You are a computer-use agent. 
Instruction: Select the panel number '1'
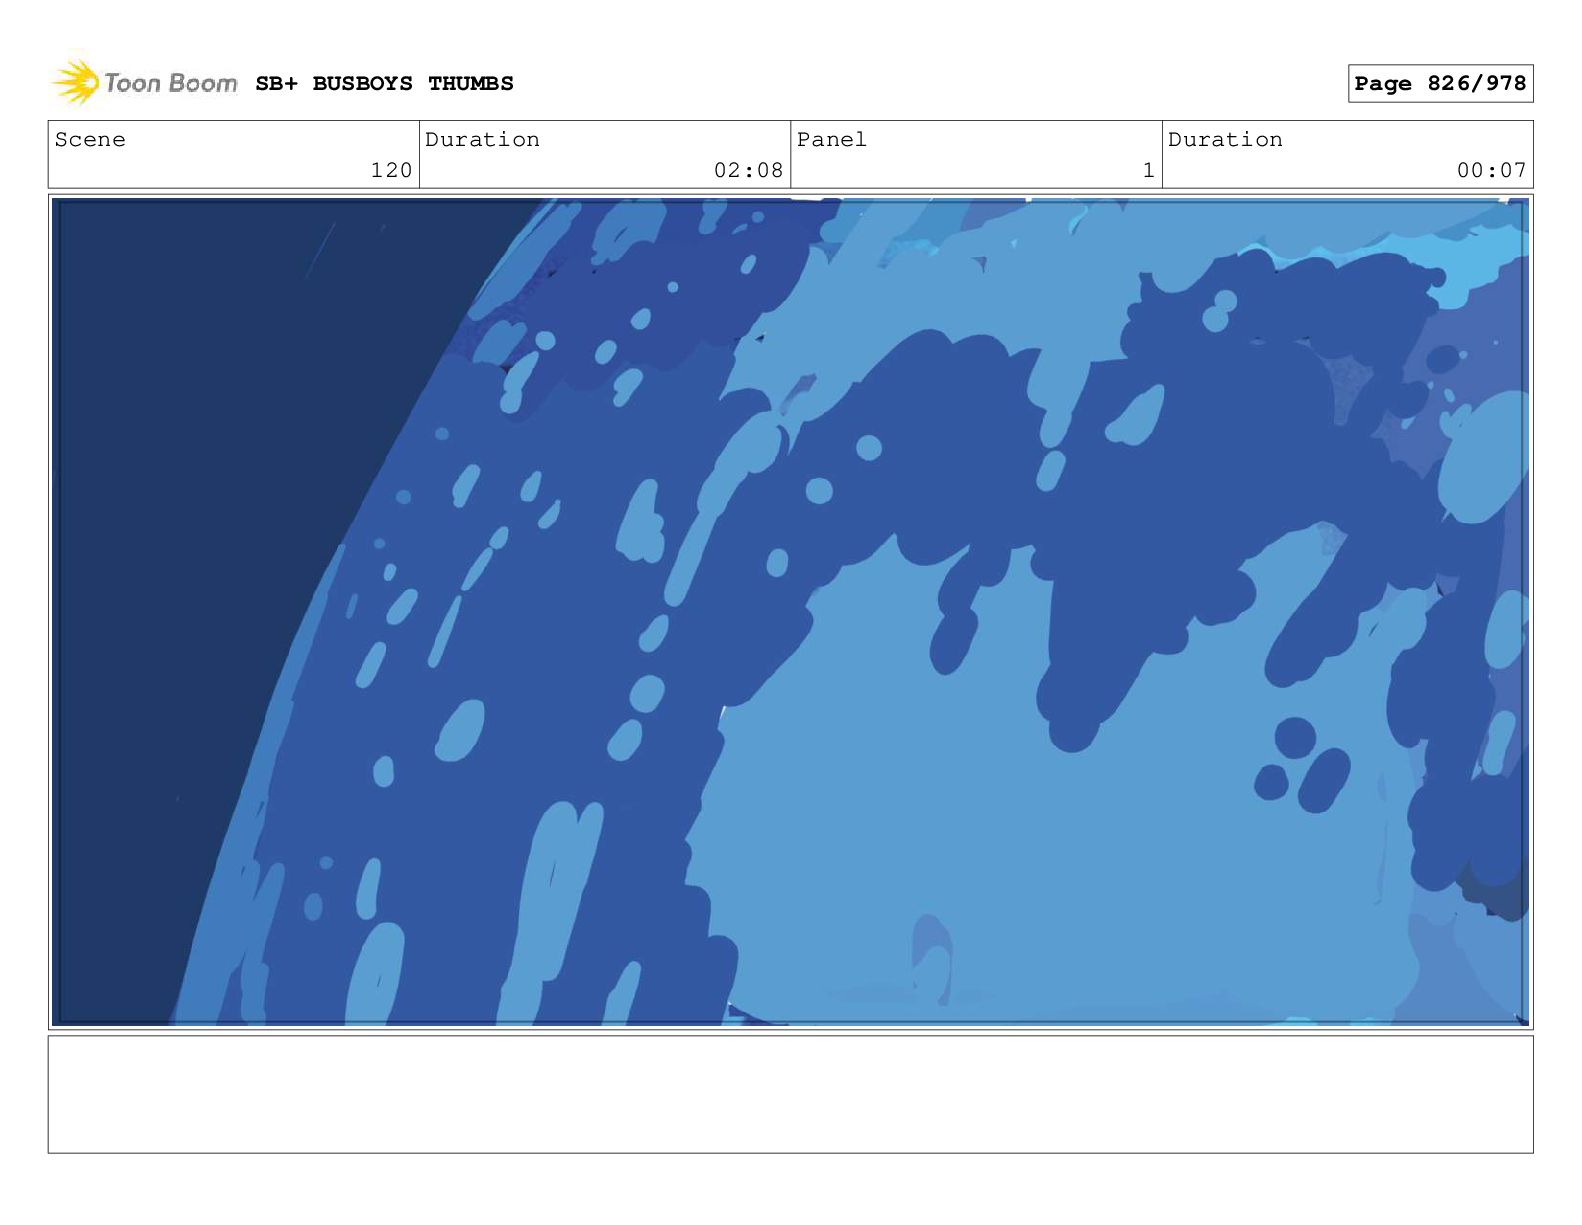[1149, 171]
